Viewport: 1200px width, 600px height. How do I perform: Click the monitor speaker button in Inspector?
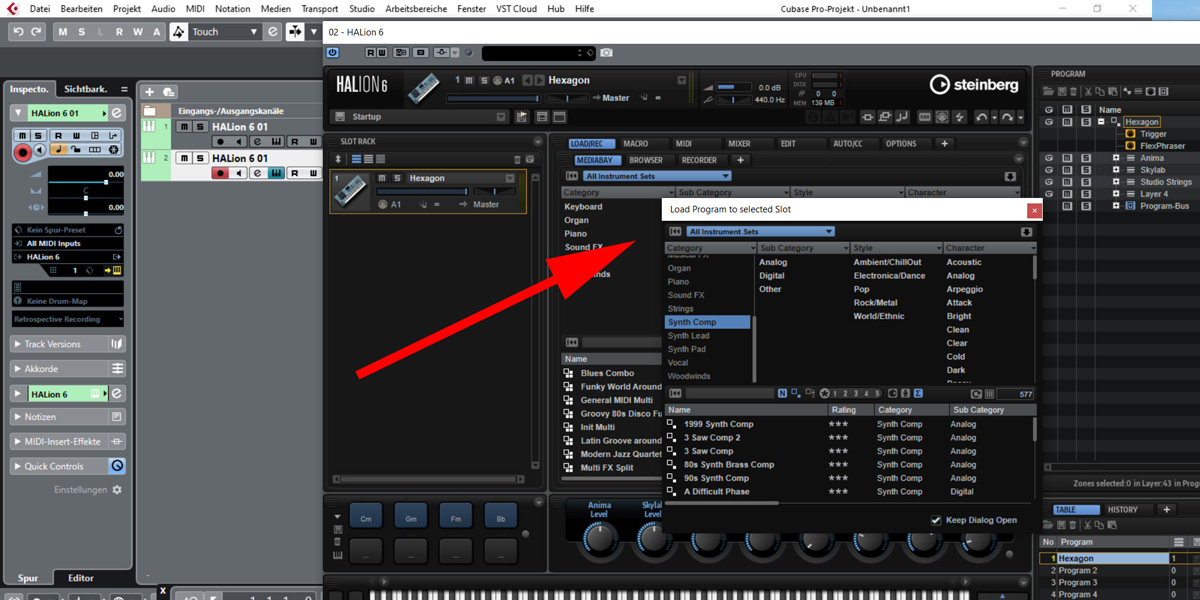point(40,151)
